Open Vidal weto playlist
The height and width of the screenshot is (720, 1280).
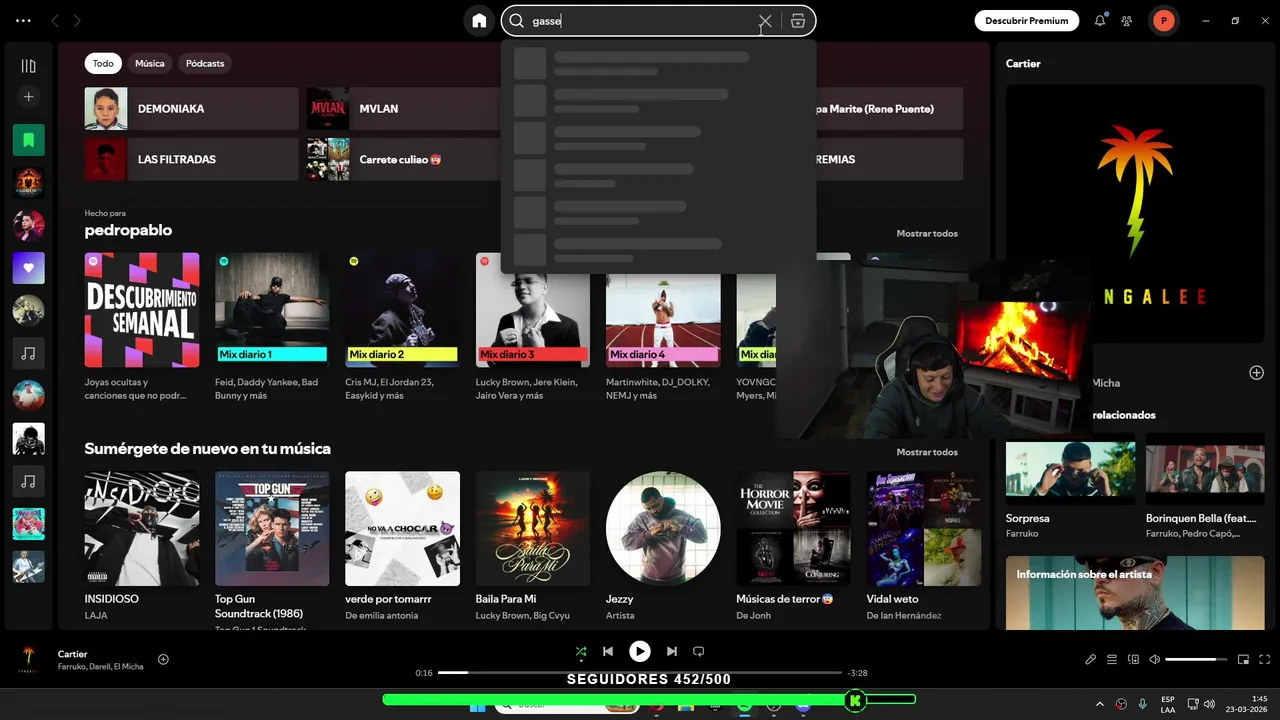tap(924, 528)
